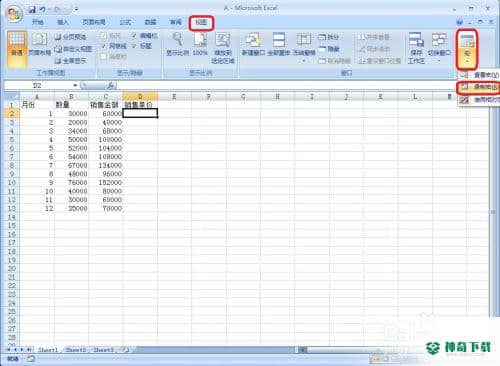Open the Zoom (显示比例) magnifier tool
Viewport: 500px width, 366px height.
click(178, 44)
